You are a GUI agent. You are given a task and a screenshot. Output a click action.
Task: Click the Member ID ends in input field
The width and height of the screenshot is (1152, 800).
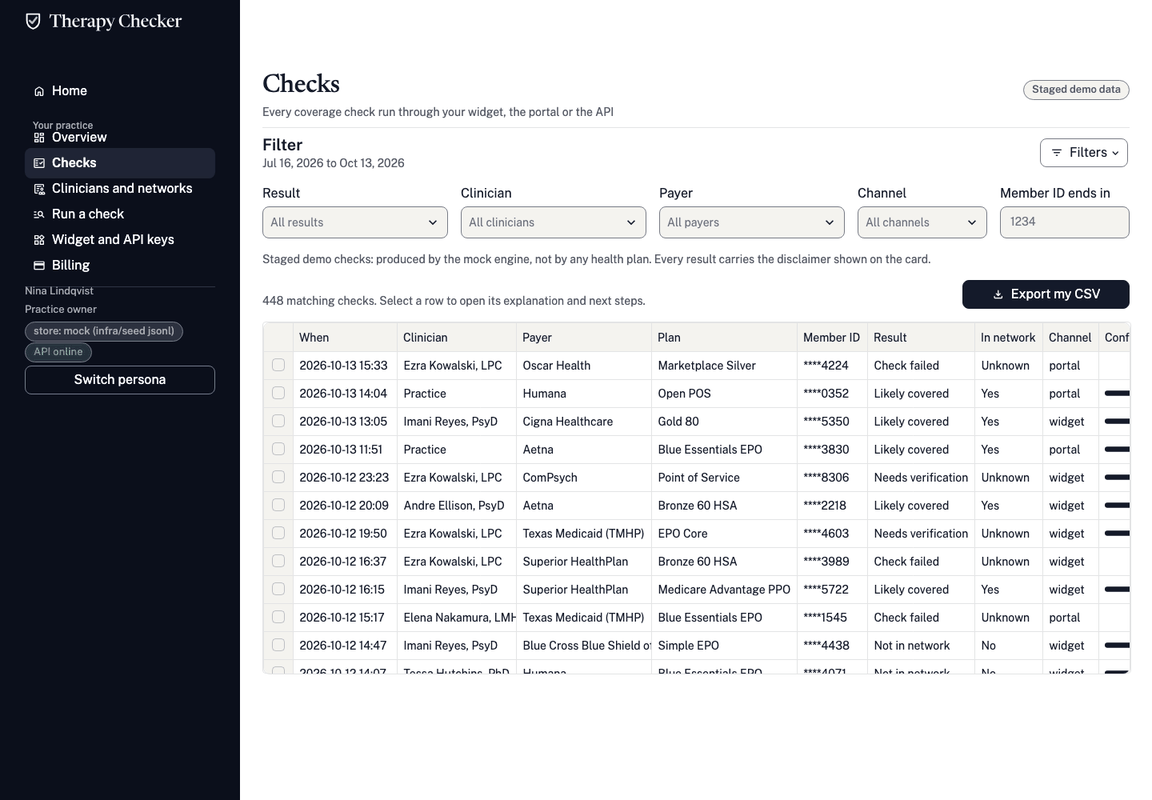(1065, 223)
